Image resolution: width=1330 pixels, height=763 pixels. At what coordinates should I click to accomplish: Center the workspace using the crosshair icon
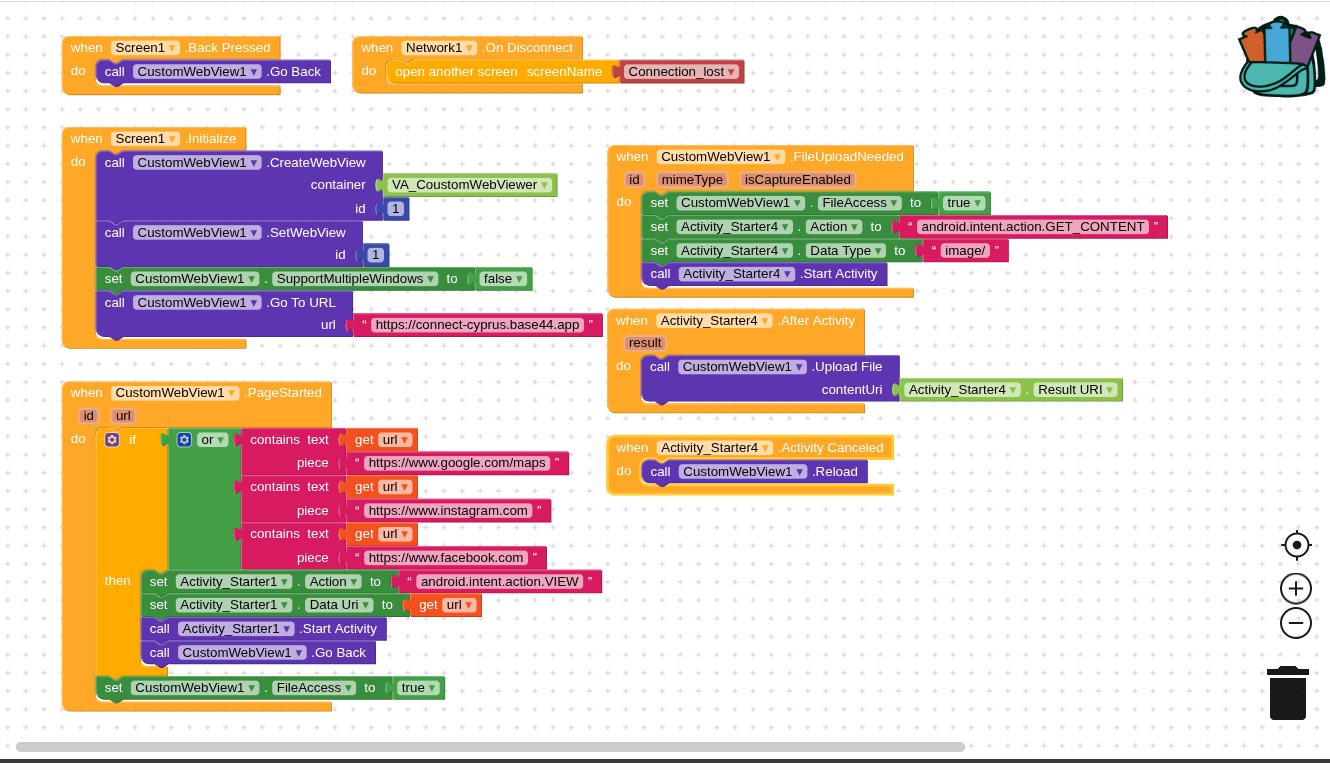pyautogui.click(x=1296, y=545)
